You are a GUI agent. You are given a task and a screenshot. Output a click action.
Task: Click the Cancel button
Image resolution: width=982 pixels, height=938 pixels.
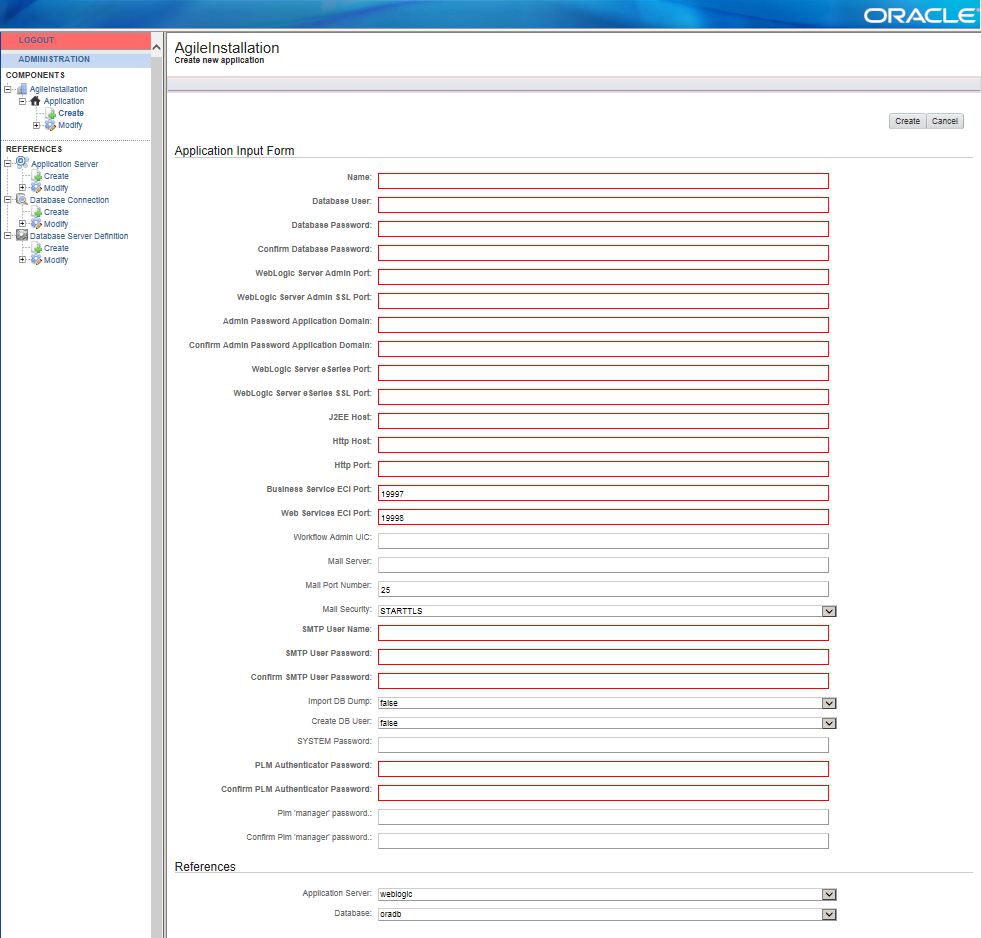click(x=944, y=121)
